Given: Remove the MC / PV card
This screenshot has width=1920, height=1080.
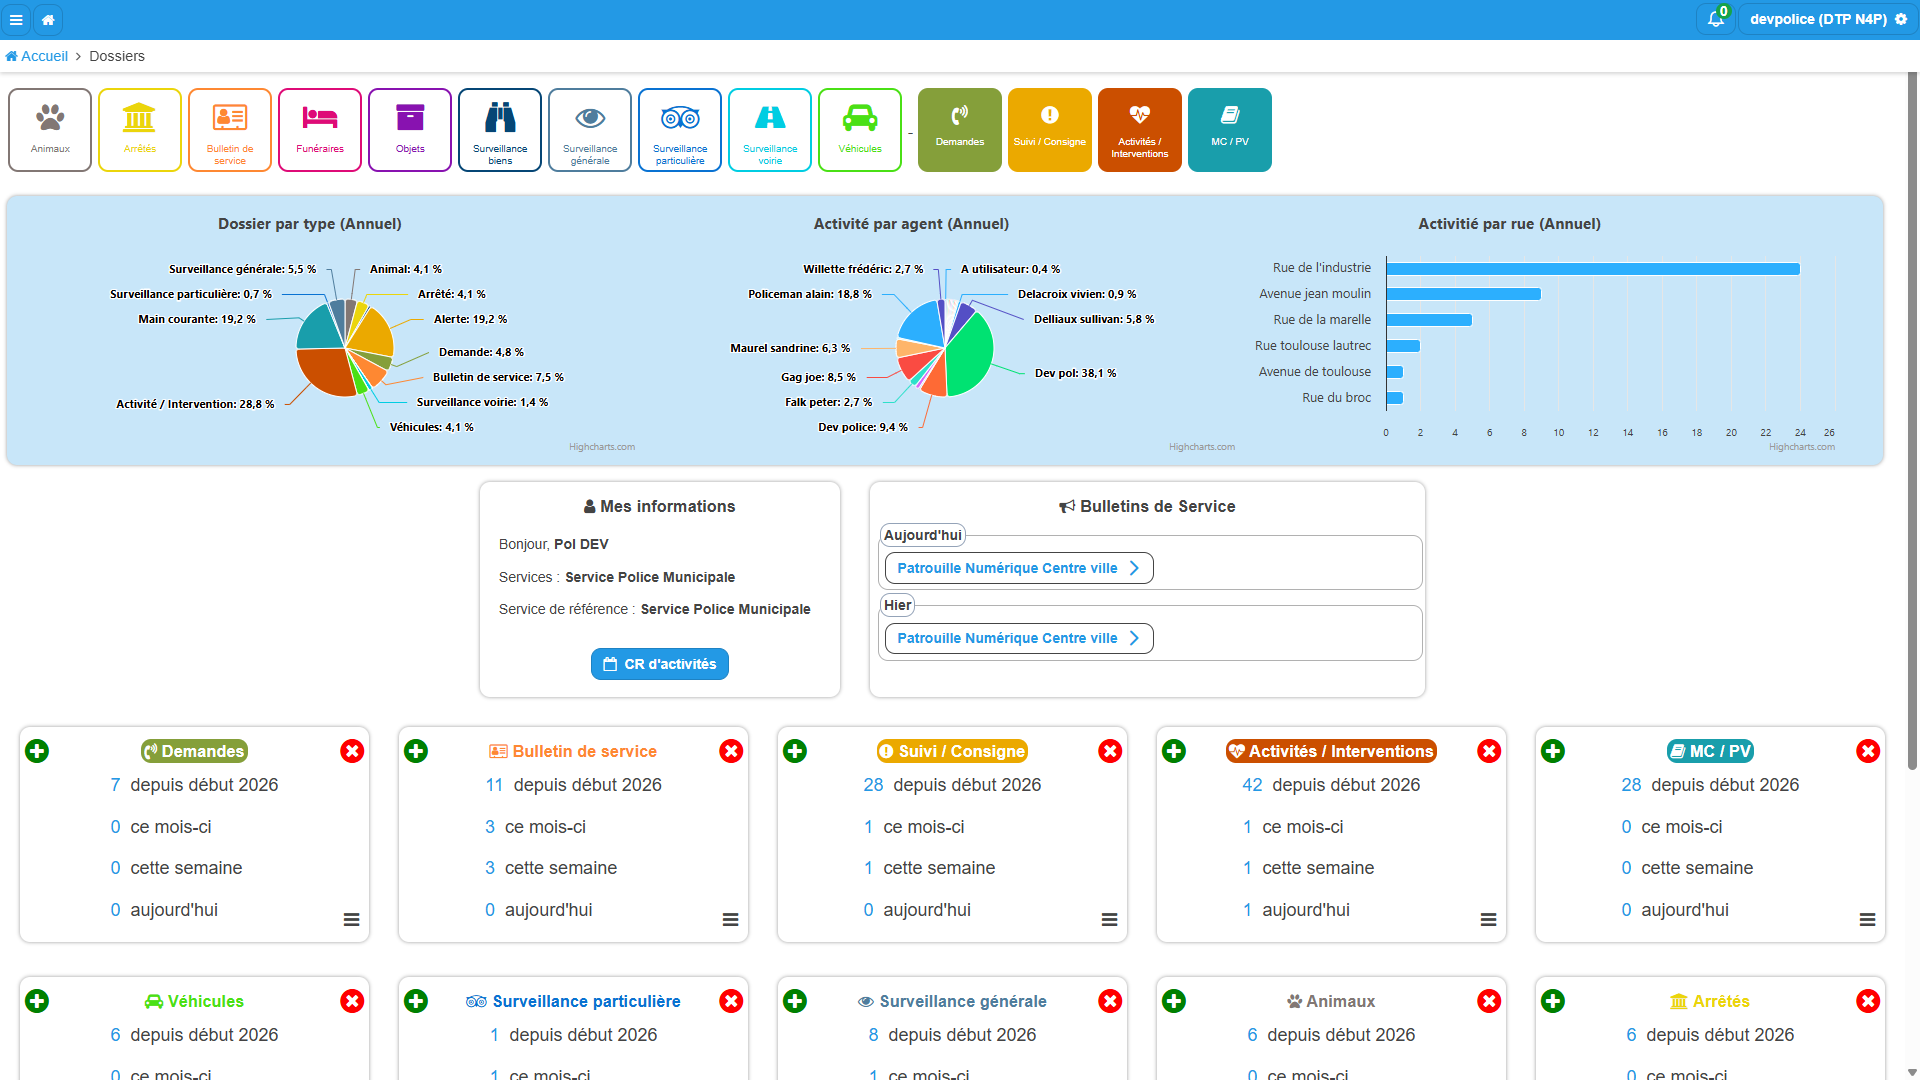Looking at the screenshot, I should [x=1868, y=751].
